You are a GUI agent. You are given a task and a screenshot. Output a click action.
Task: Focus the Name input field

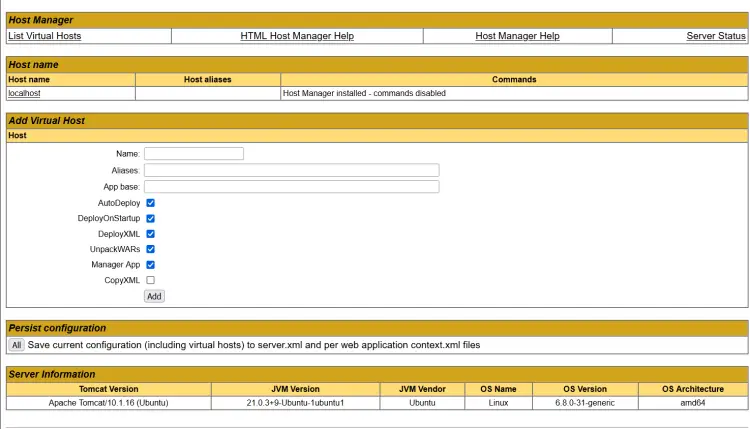(x=194, y=154)
